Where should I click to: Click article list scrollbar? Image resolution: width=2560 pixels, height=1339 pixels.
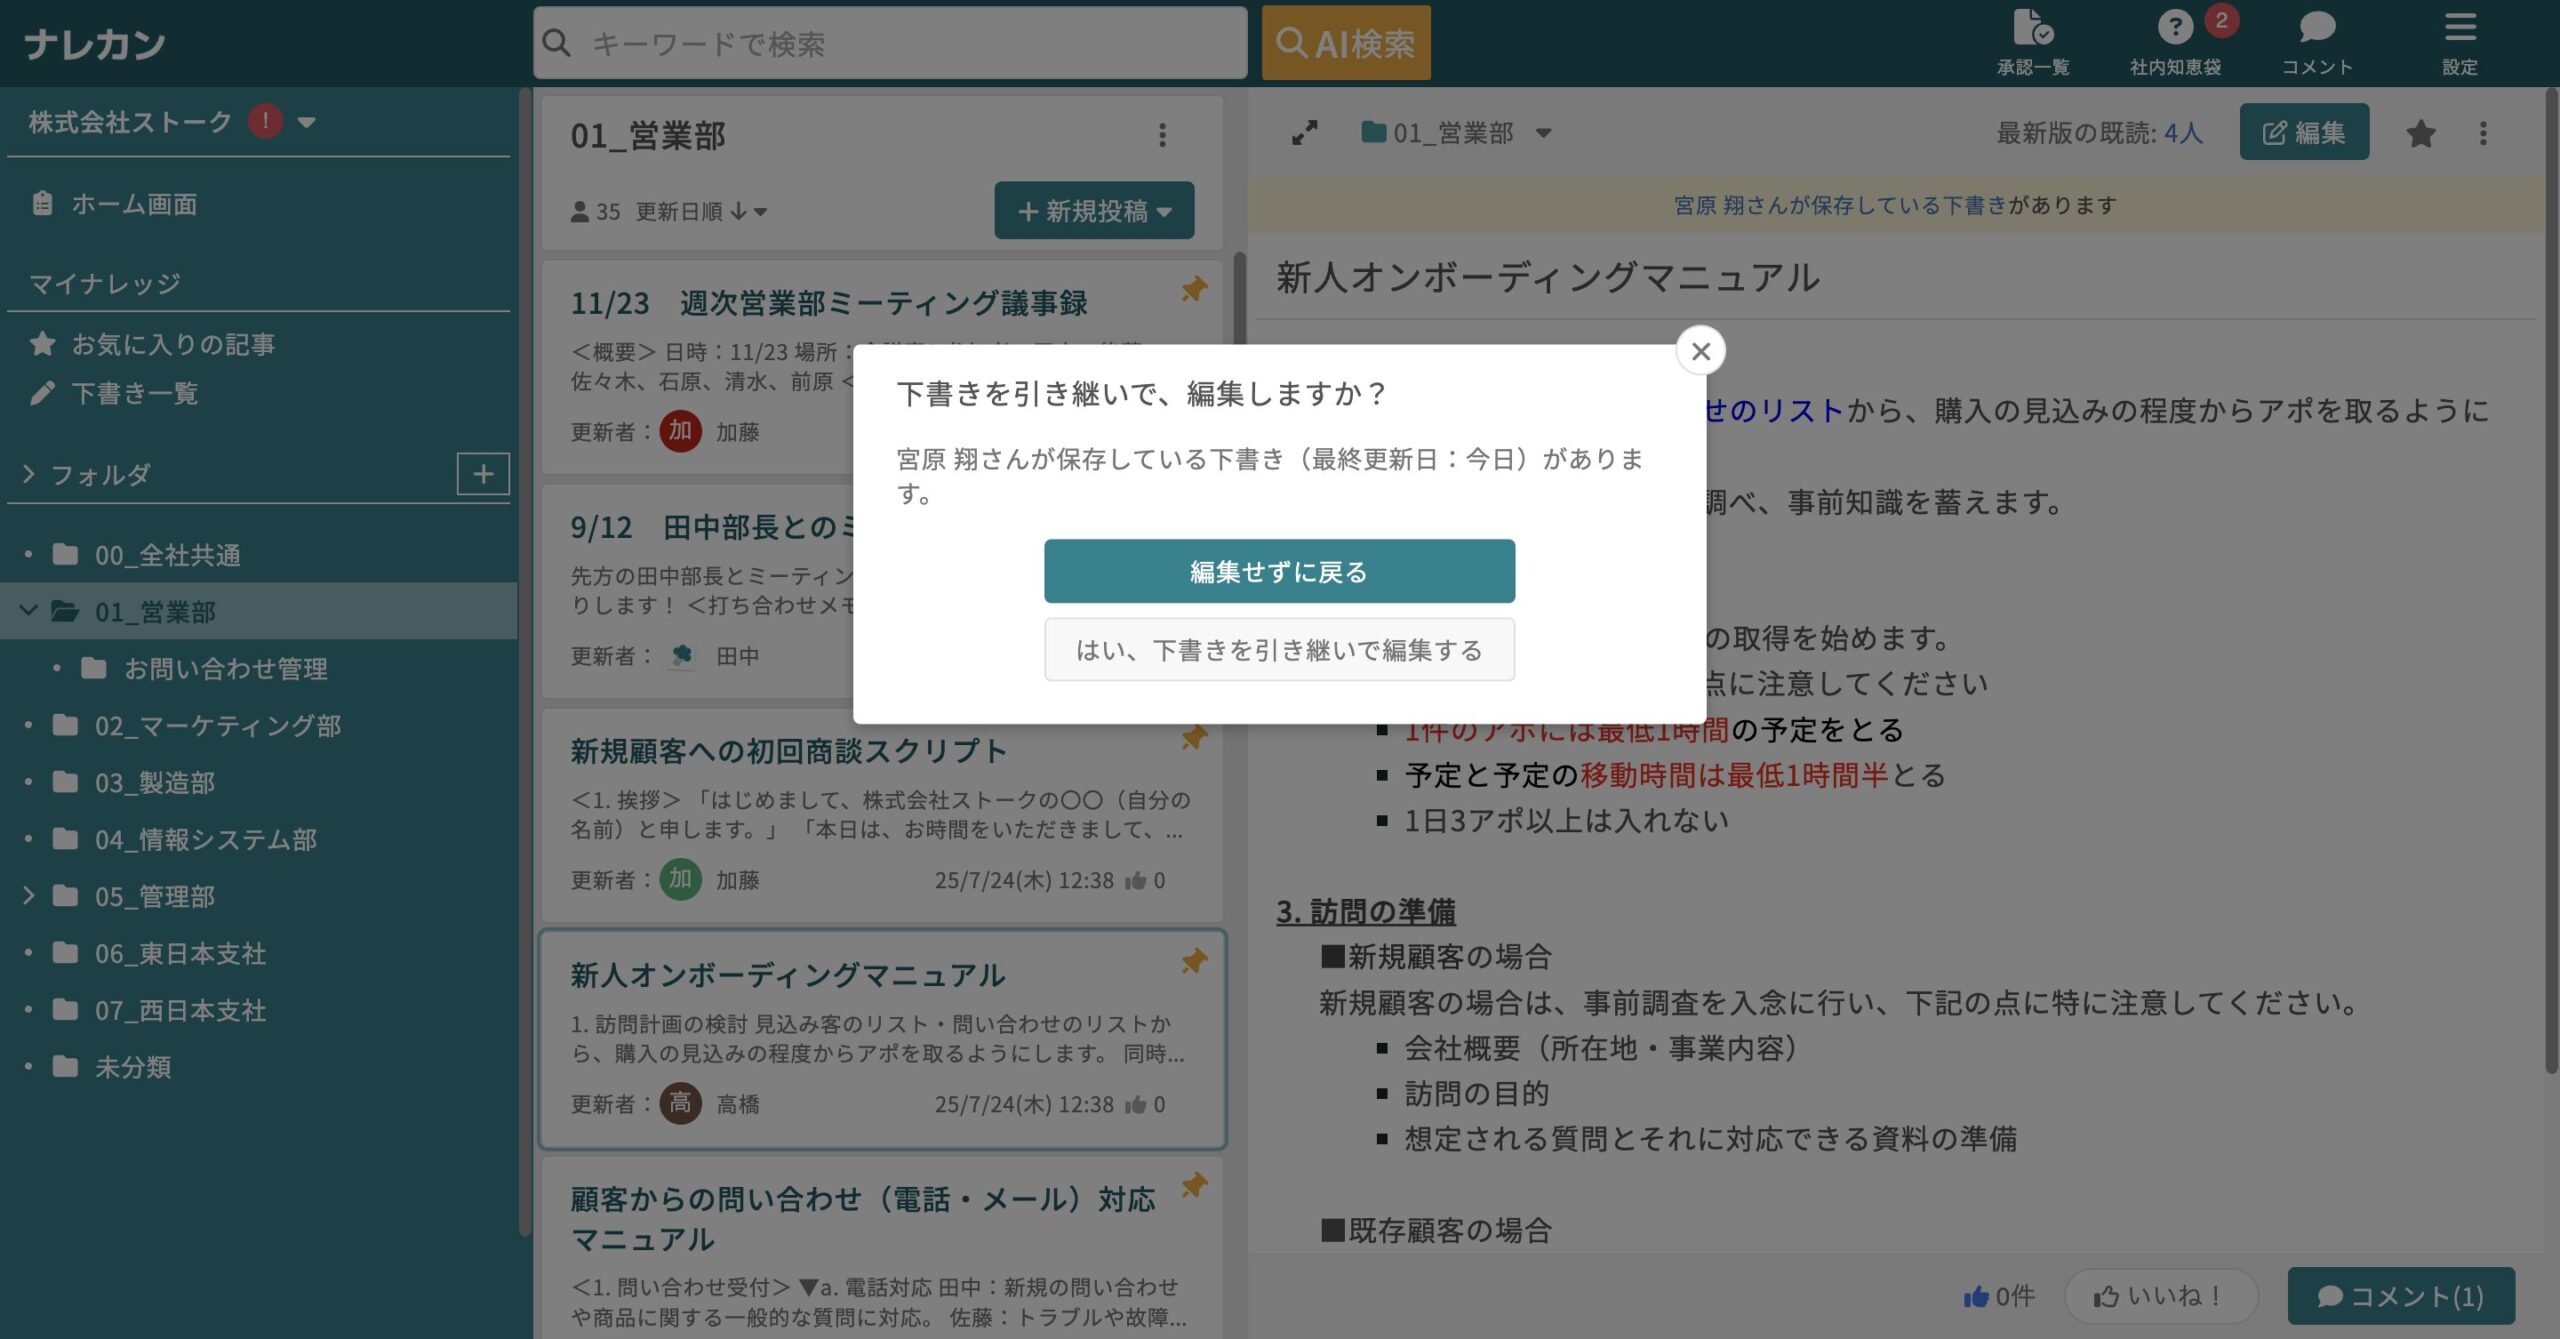pos(1240,300)
